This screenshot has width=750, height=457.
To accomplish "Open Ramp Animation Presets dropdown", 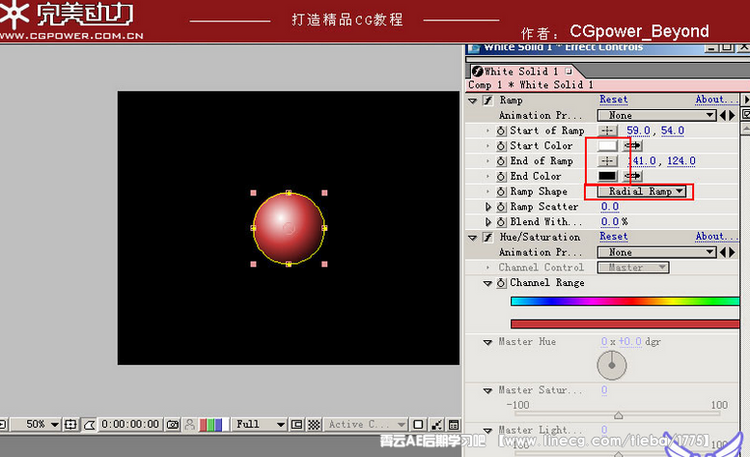I will click(656, 115).
